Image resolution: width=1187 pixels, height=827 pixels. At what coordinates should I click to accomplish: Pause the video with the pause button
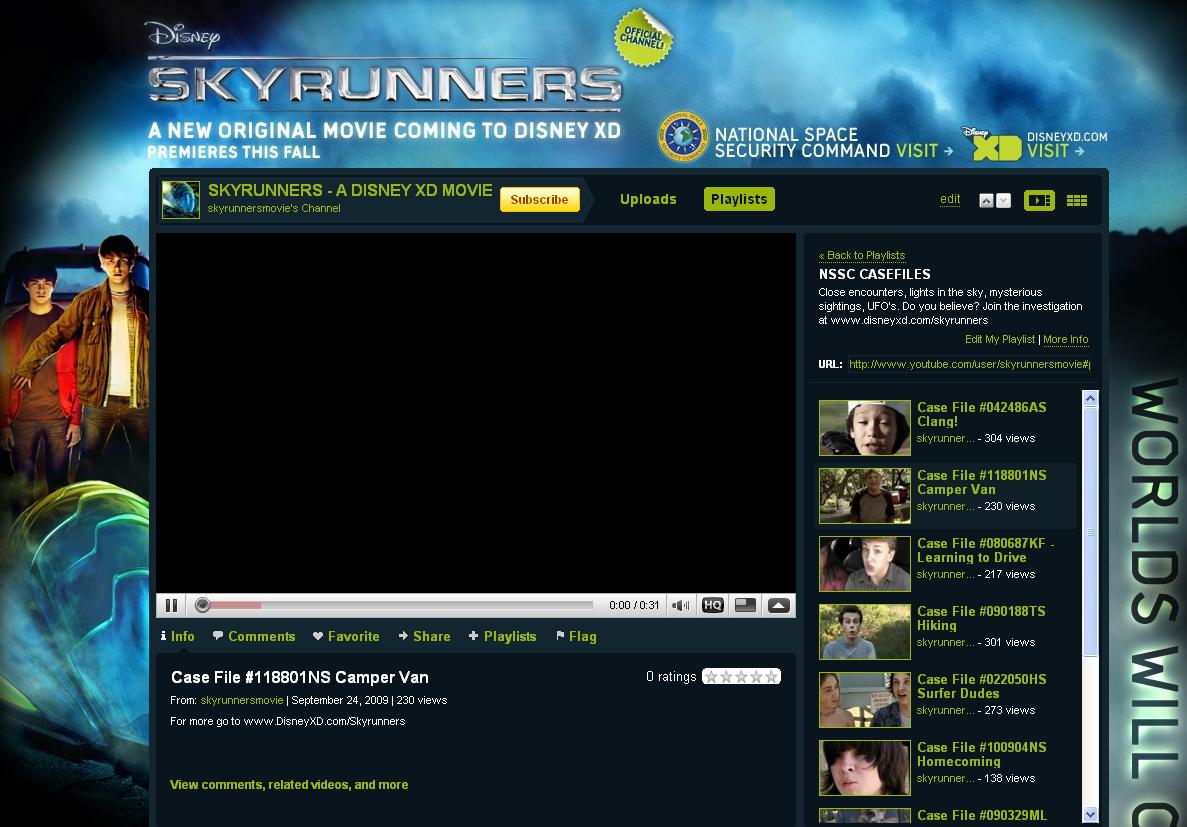point(171,605)
